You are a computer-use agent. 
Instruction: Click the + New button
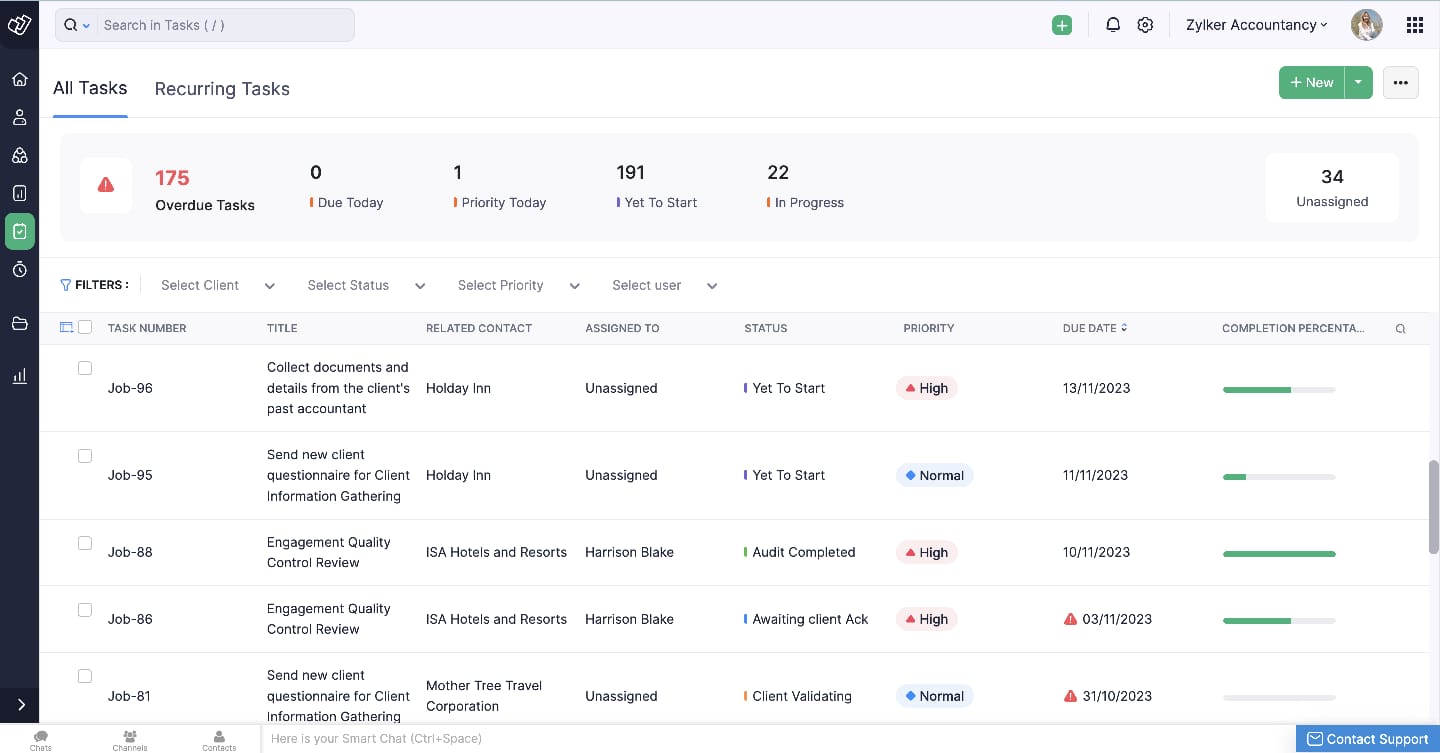(x=1311, y=82)
